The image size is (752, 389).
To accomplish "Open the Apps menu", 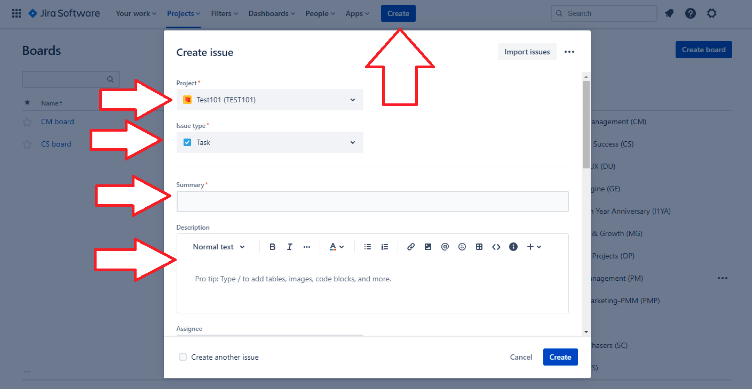I will tap(357, 13).
